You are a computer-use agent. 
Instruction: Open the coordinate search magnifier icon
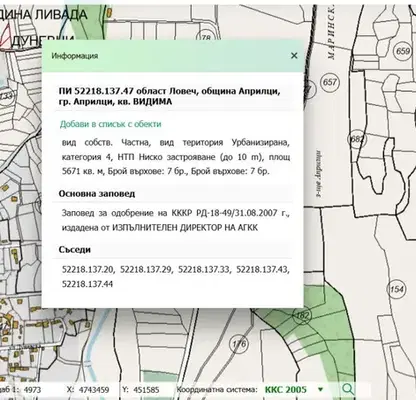coord(348,389)
